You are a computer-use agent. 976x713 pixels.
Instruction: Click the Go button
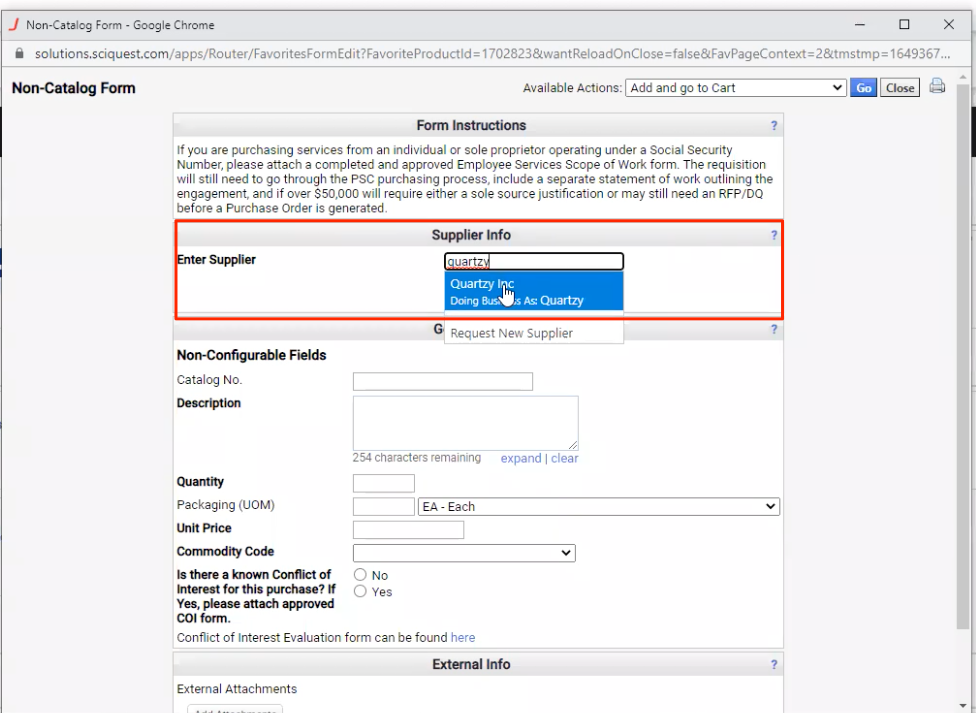(x=863, y=88)
